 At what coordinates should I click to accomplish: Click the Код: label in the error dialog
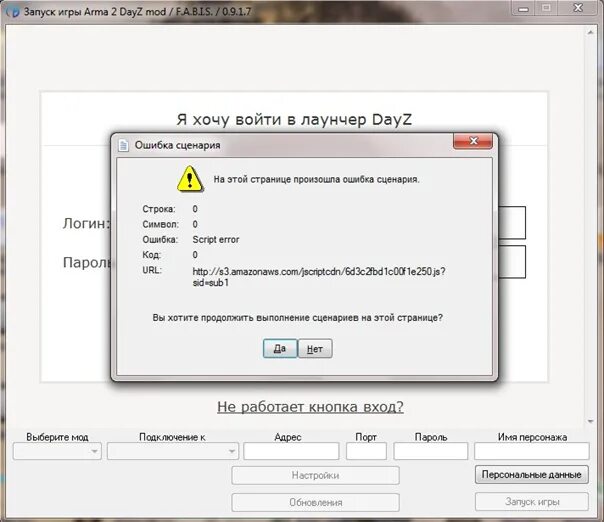point(152,255)
